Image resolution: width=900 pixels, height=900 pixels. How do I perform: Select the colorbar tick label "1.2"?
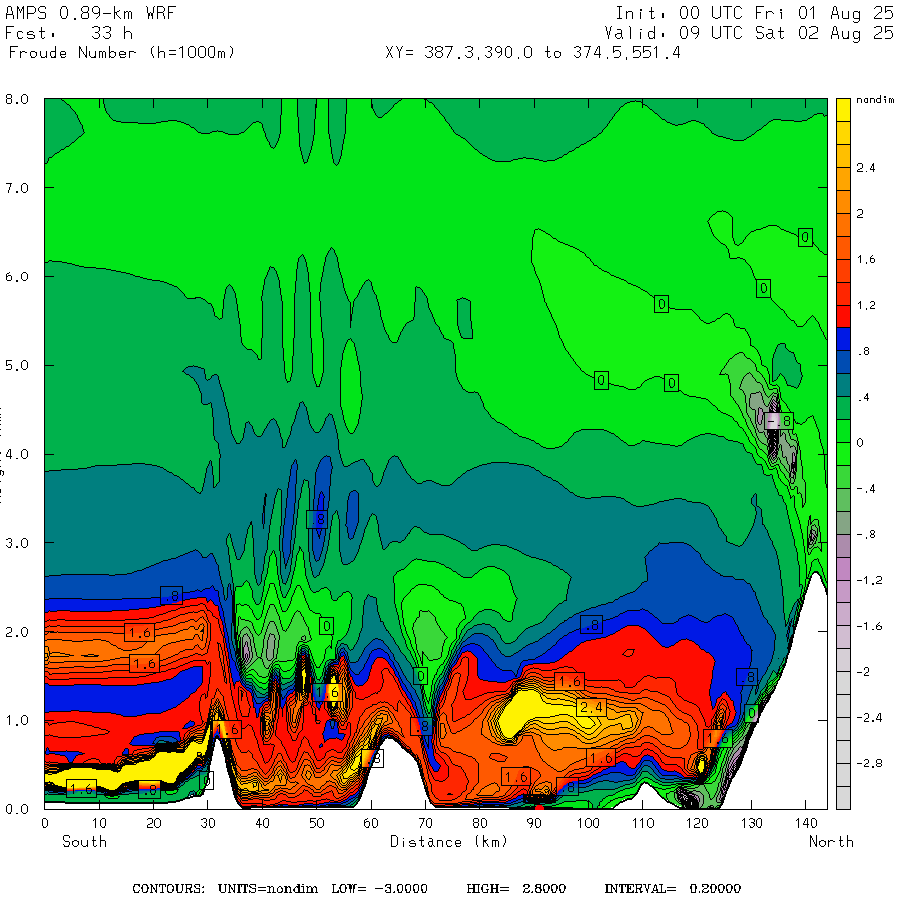coord(866,305)
